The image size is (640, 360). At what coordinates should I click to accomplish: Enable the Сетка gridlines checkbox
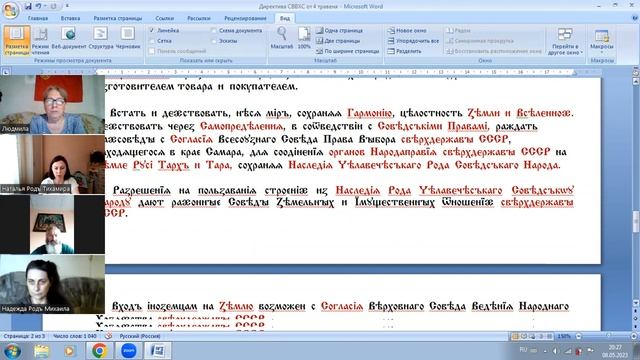(x=152, y=41)
